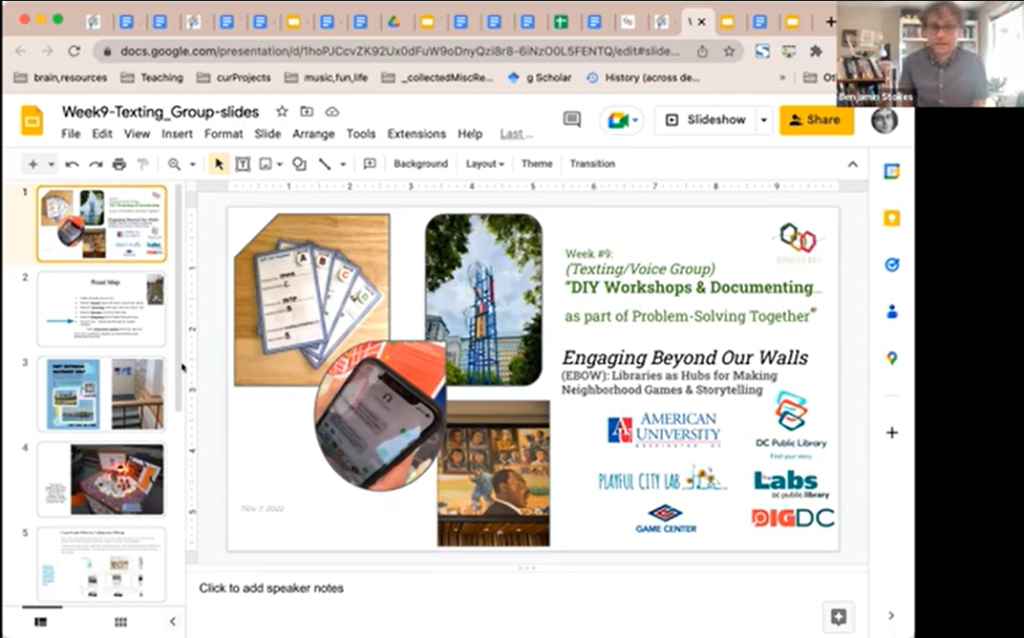Add a new slide plus button
The width and height of the screenshot is (1024, 638).
pyautogui.click(x=33, y=164)
